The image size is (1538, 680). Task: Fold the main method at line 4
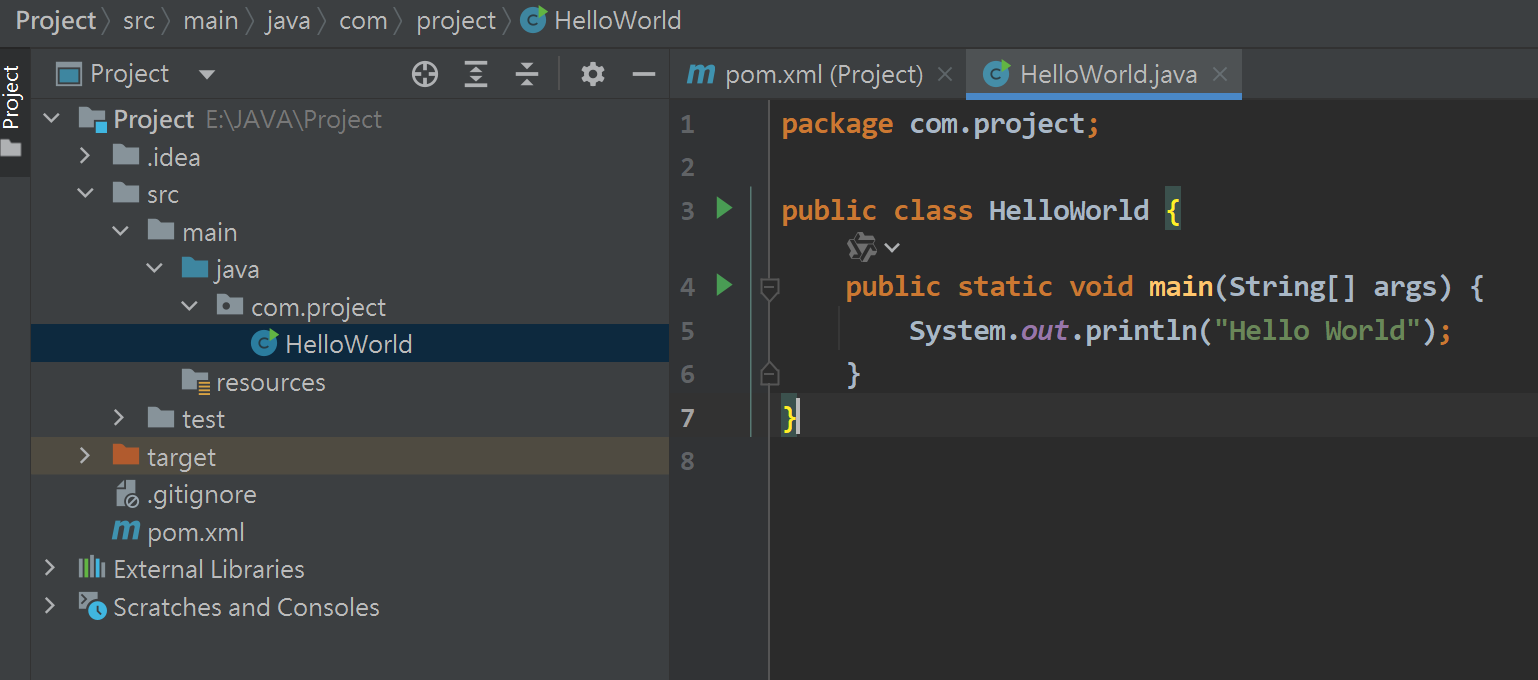coord(769,289)
